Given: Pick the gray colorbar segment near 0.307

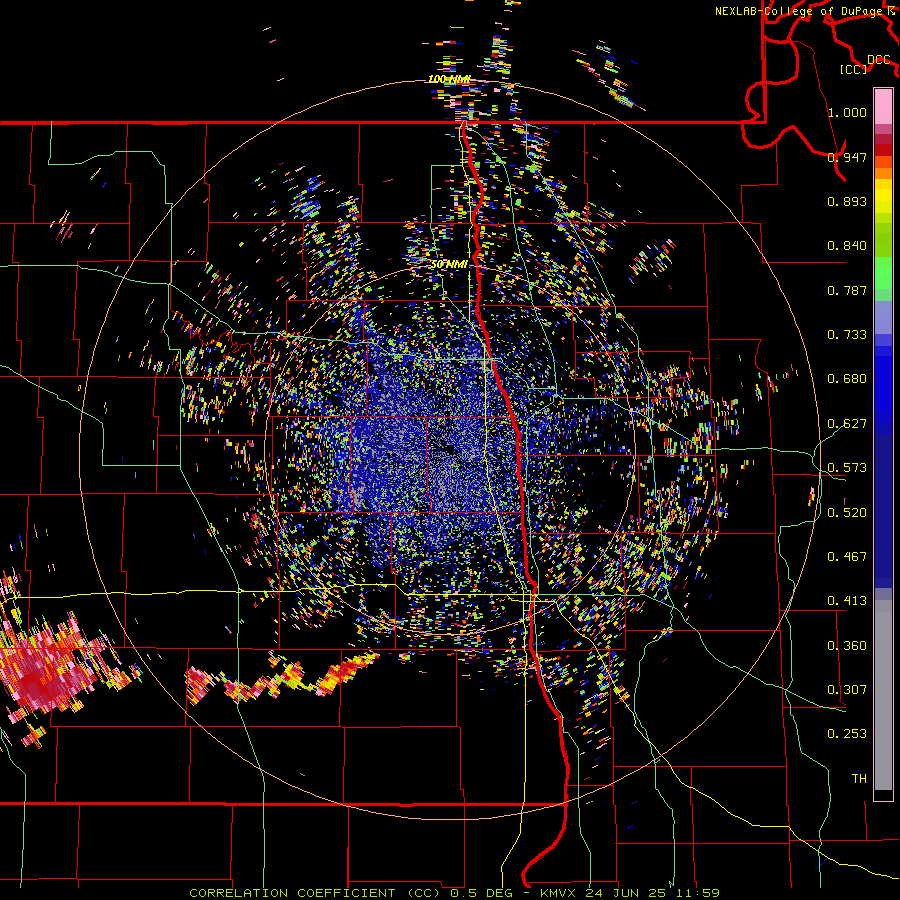Looking at the screenshot, I should point(883,695).
